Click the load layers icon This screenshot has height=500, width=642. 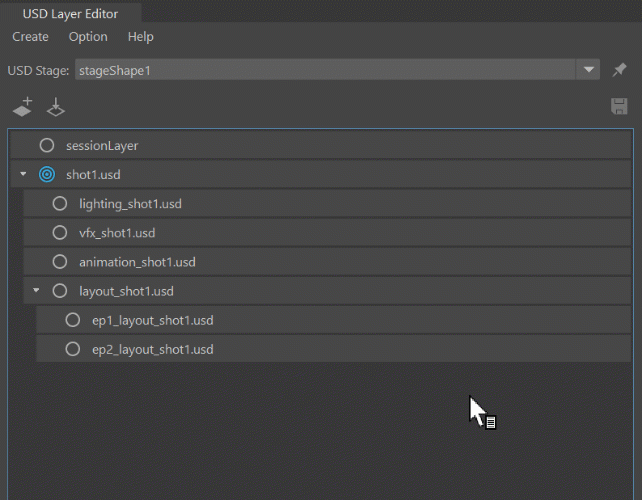point(56,106)
